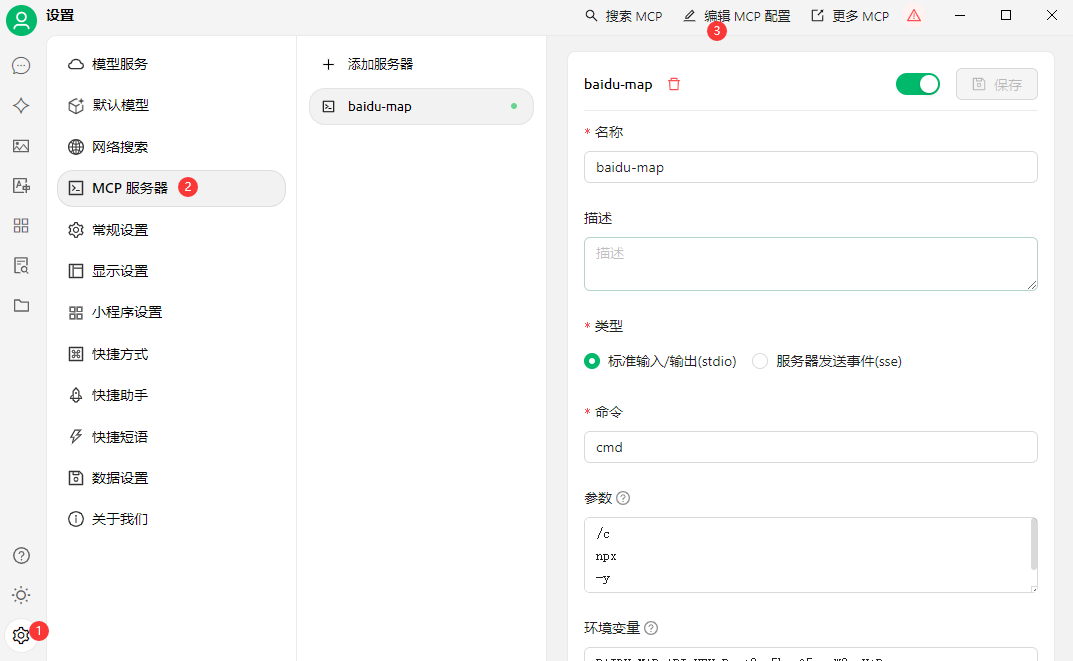Open 快捷助手 settings section
The height and width of the screenshot is (661, 1073).
click(x=171, y=396)
